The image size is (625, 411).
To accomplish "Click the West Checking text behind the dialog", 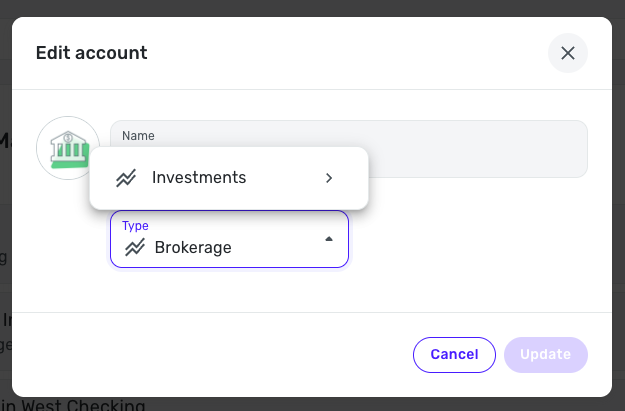I will tap(85, 405).
